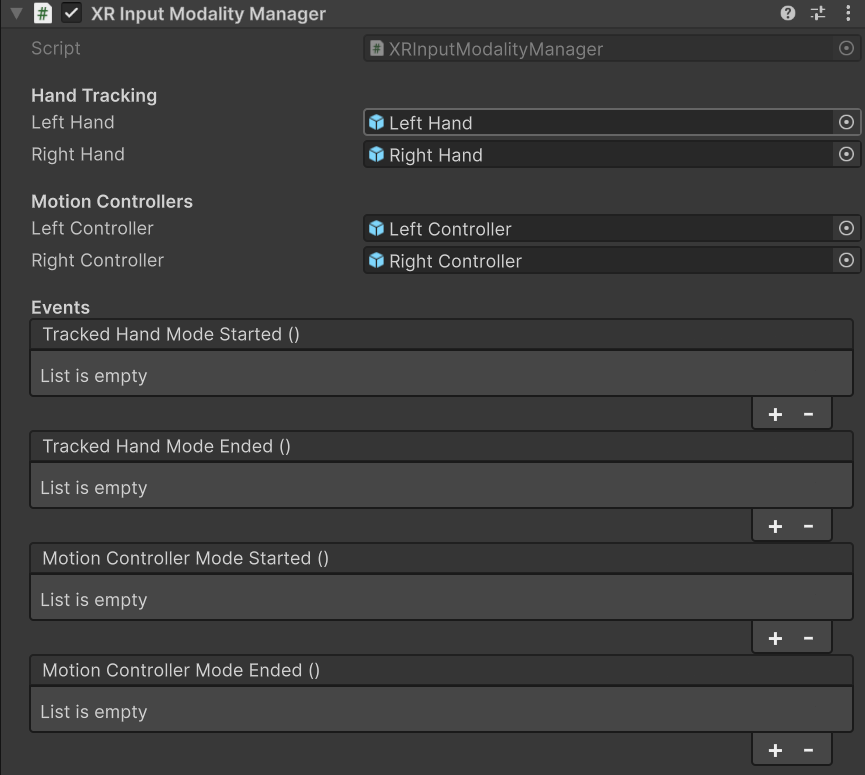Click the prefab cube icon beside Right Controller
This screenshot has height=775, width=865.
coord(377,260)
